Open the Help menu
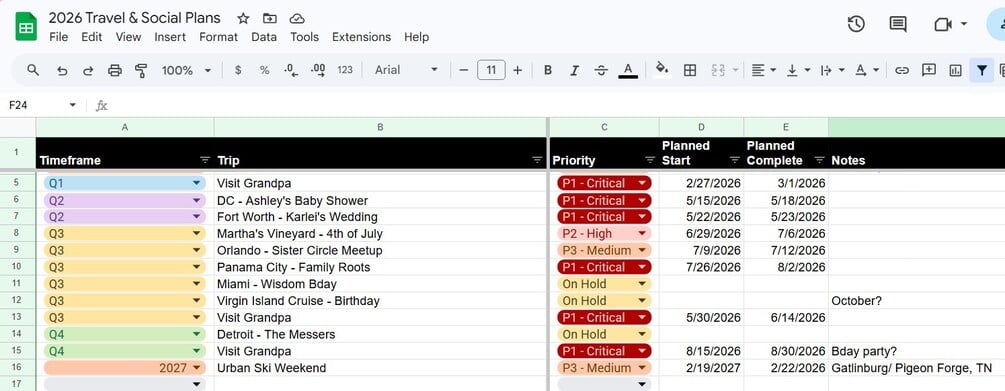Viewport: 1005px width, 391px height. (x=416, y=37)
